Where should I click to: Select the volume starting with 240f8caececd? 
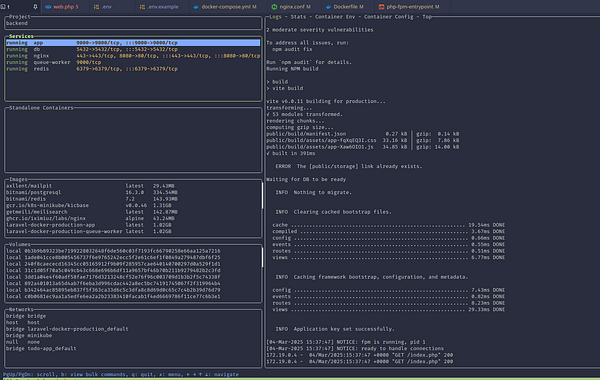coord(133,264)
